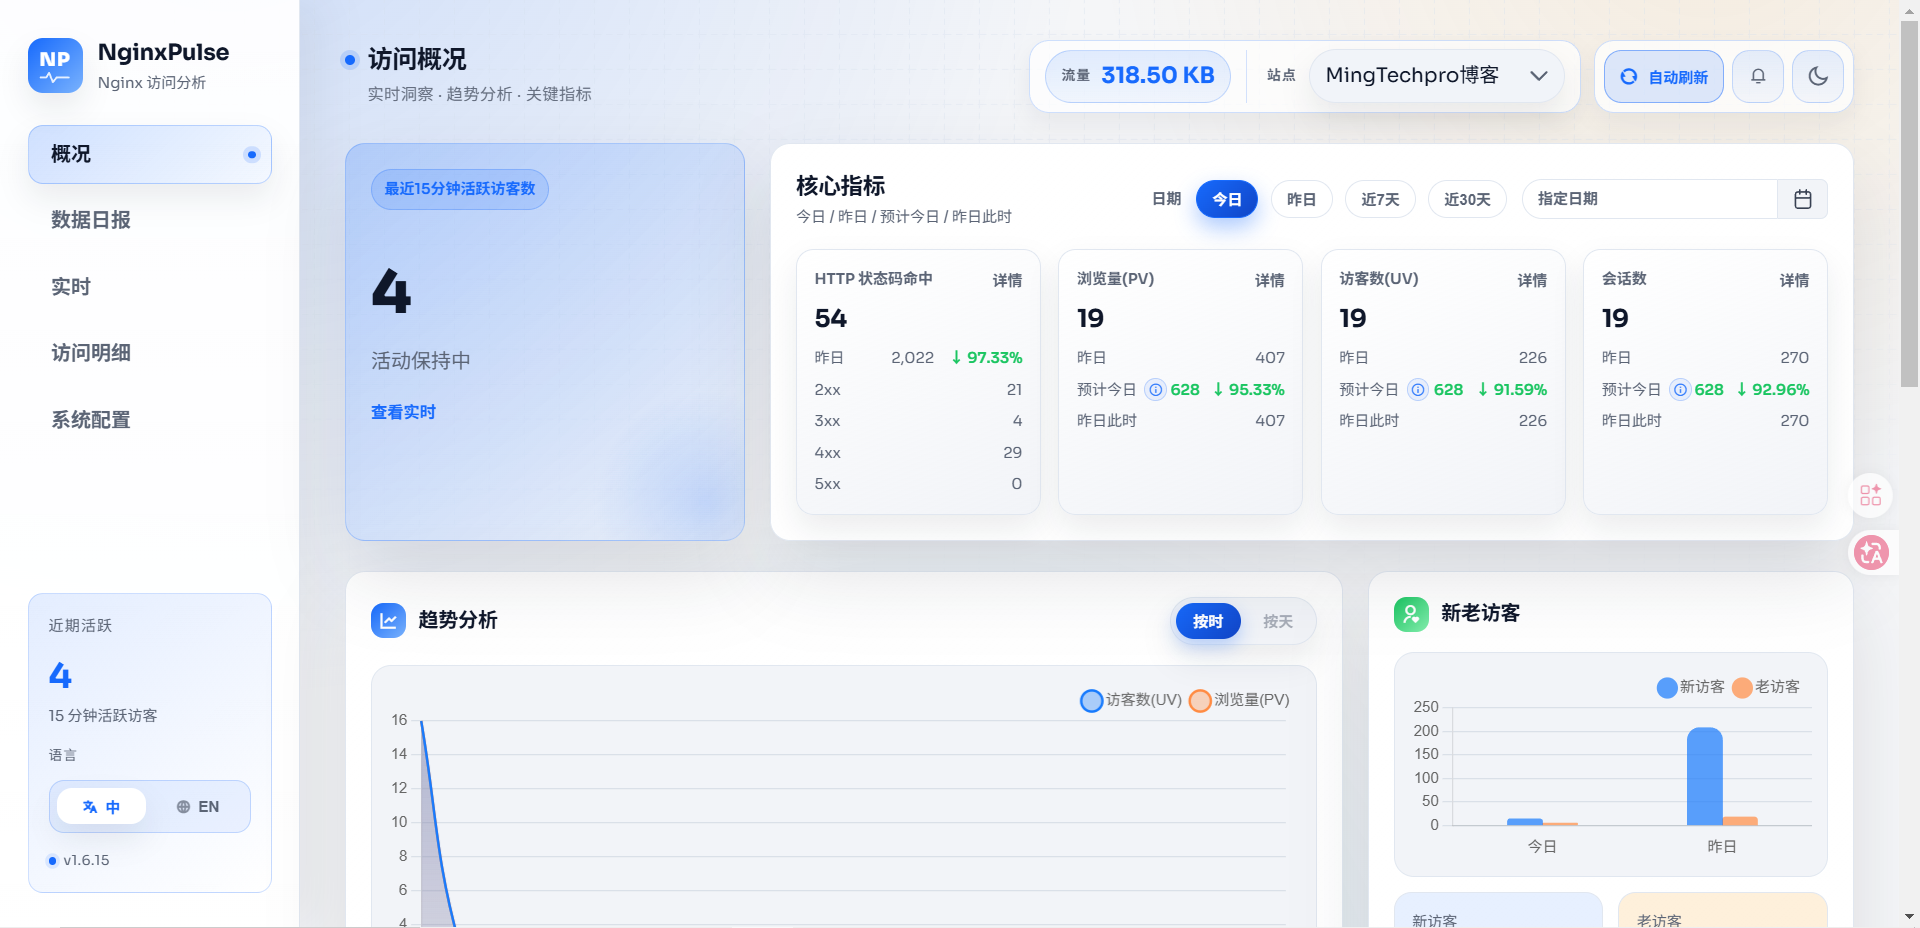Screen dimensions: 1920x928
Task: Click the 4xx status count row
Action: coord(918,453)
